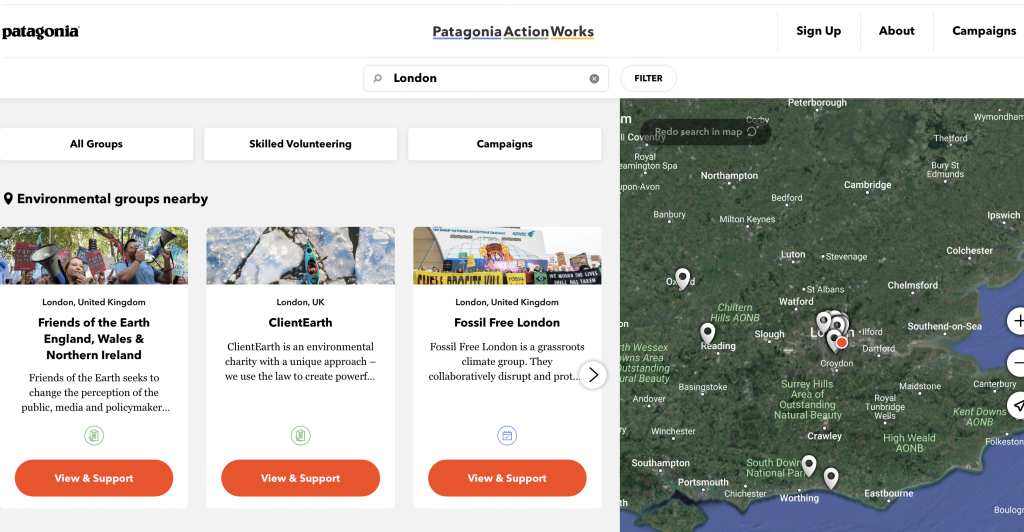Click events calendar icon on Fossil Free London card

507,435
